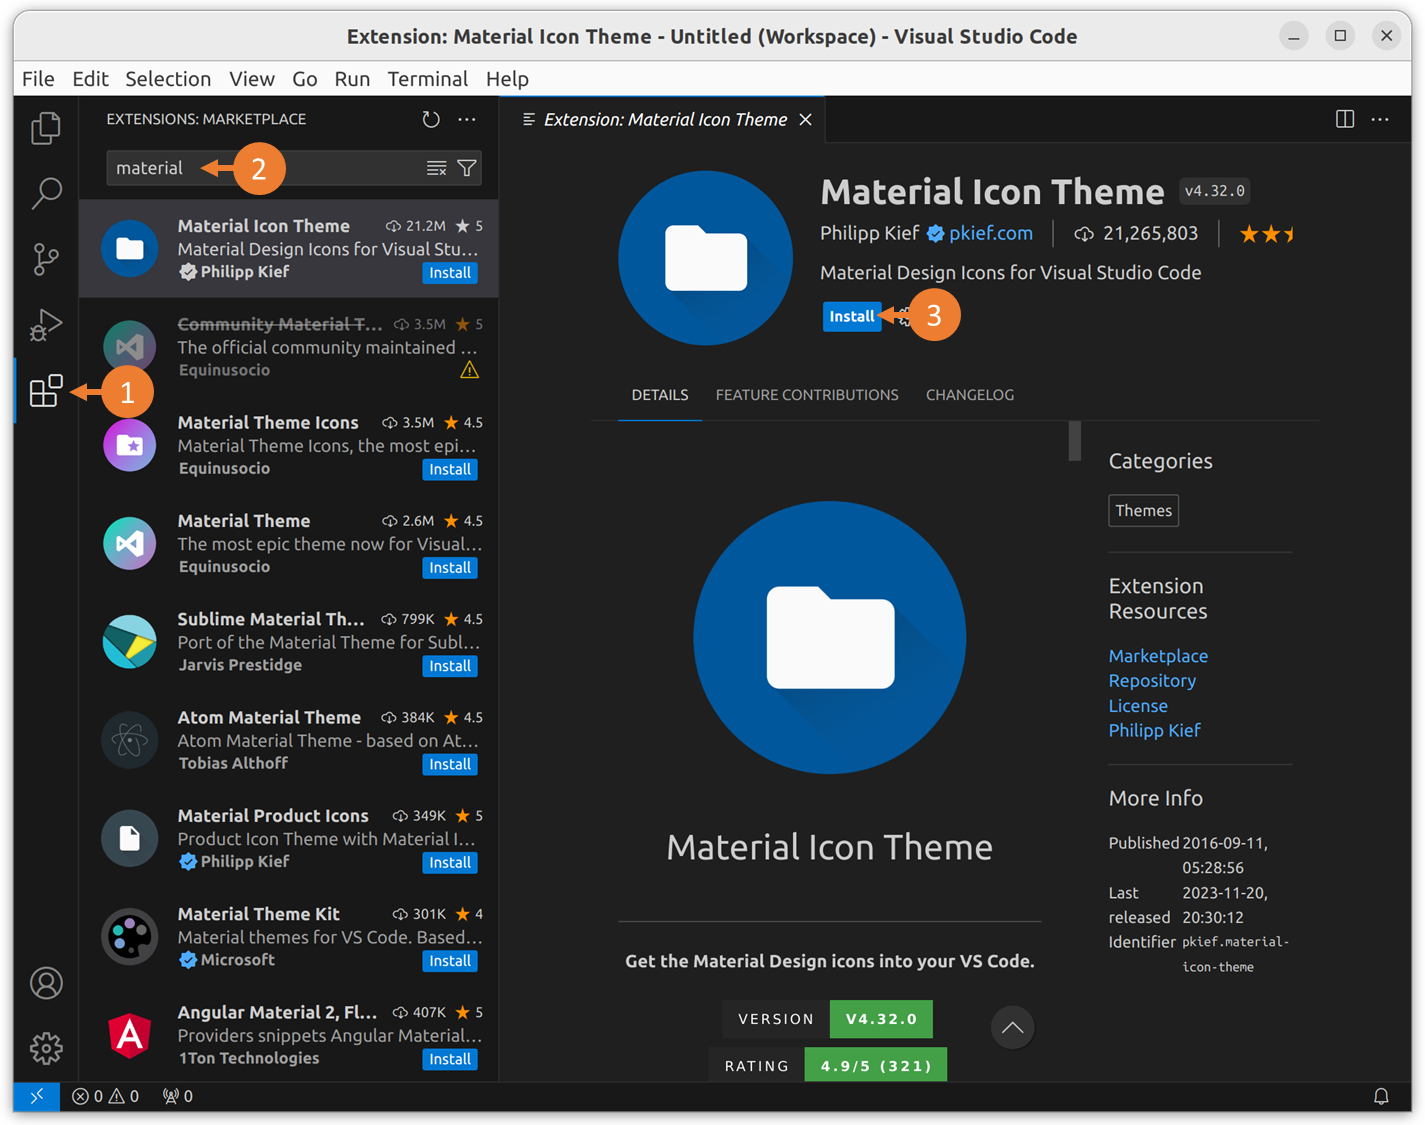Click the 21,265,803 install count
1425x1125 pixels.
[x=1136, y=233]
